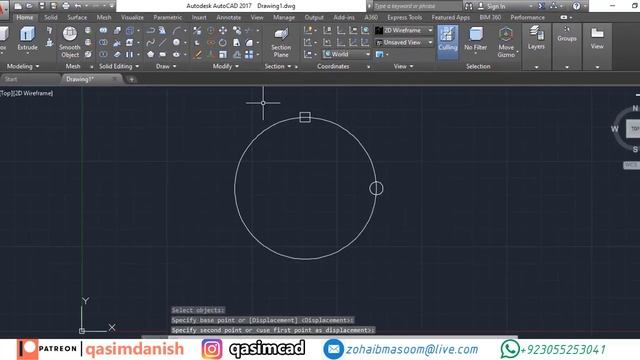Select the Section Plane tool
This screenshot has width=640, height=360.
(x=281, y=43)
